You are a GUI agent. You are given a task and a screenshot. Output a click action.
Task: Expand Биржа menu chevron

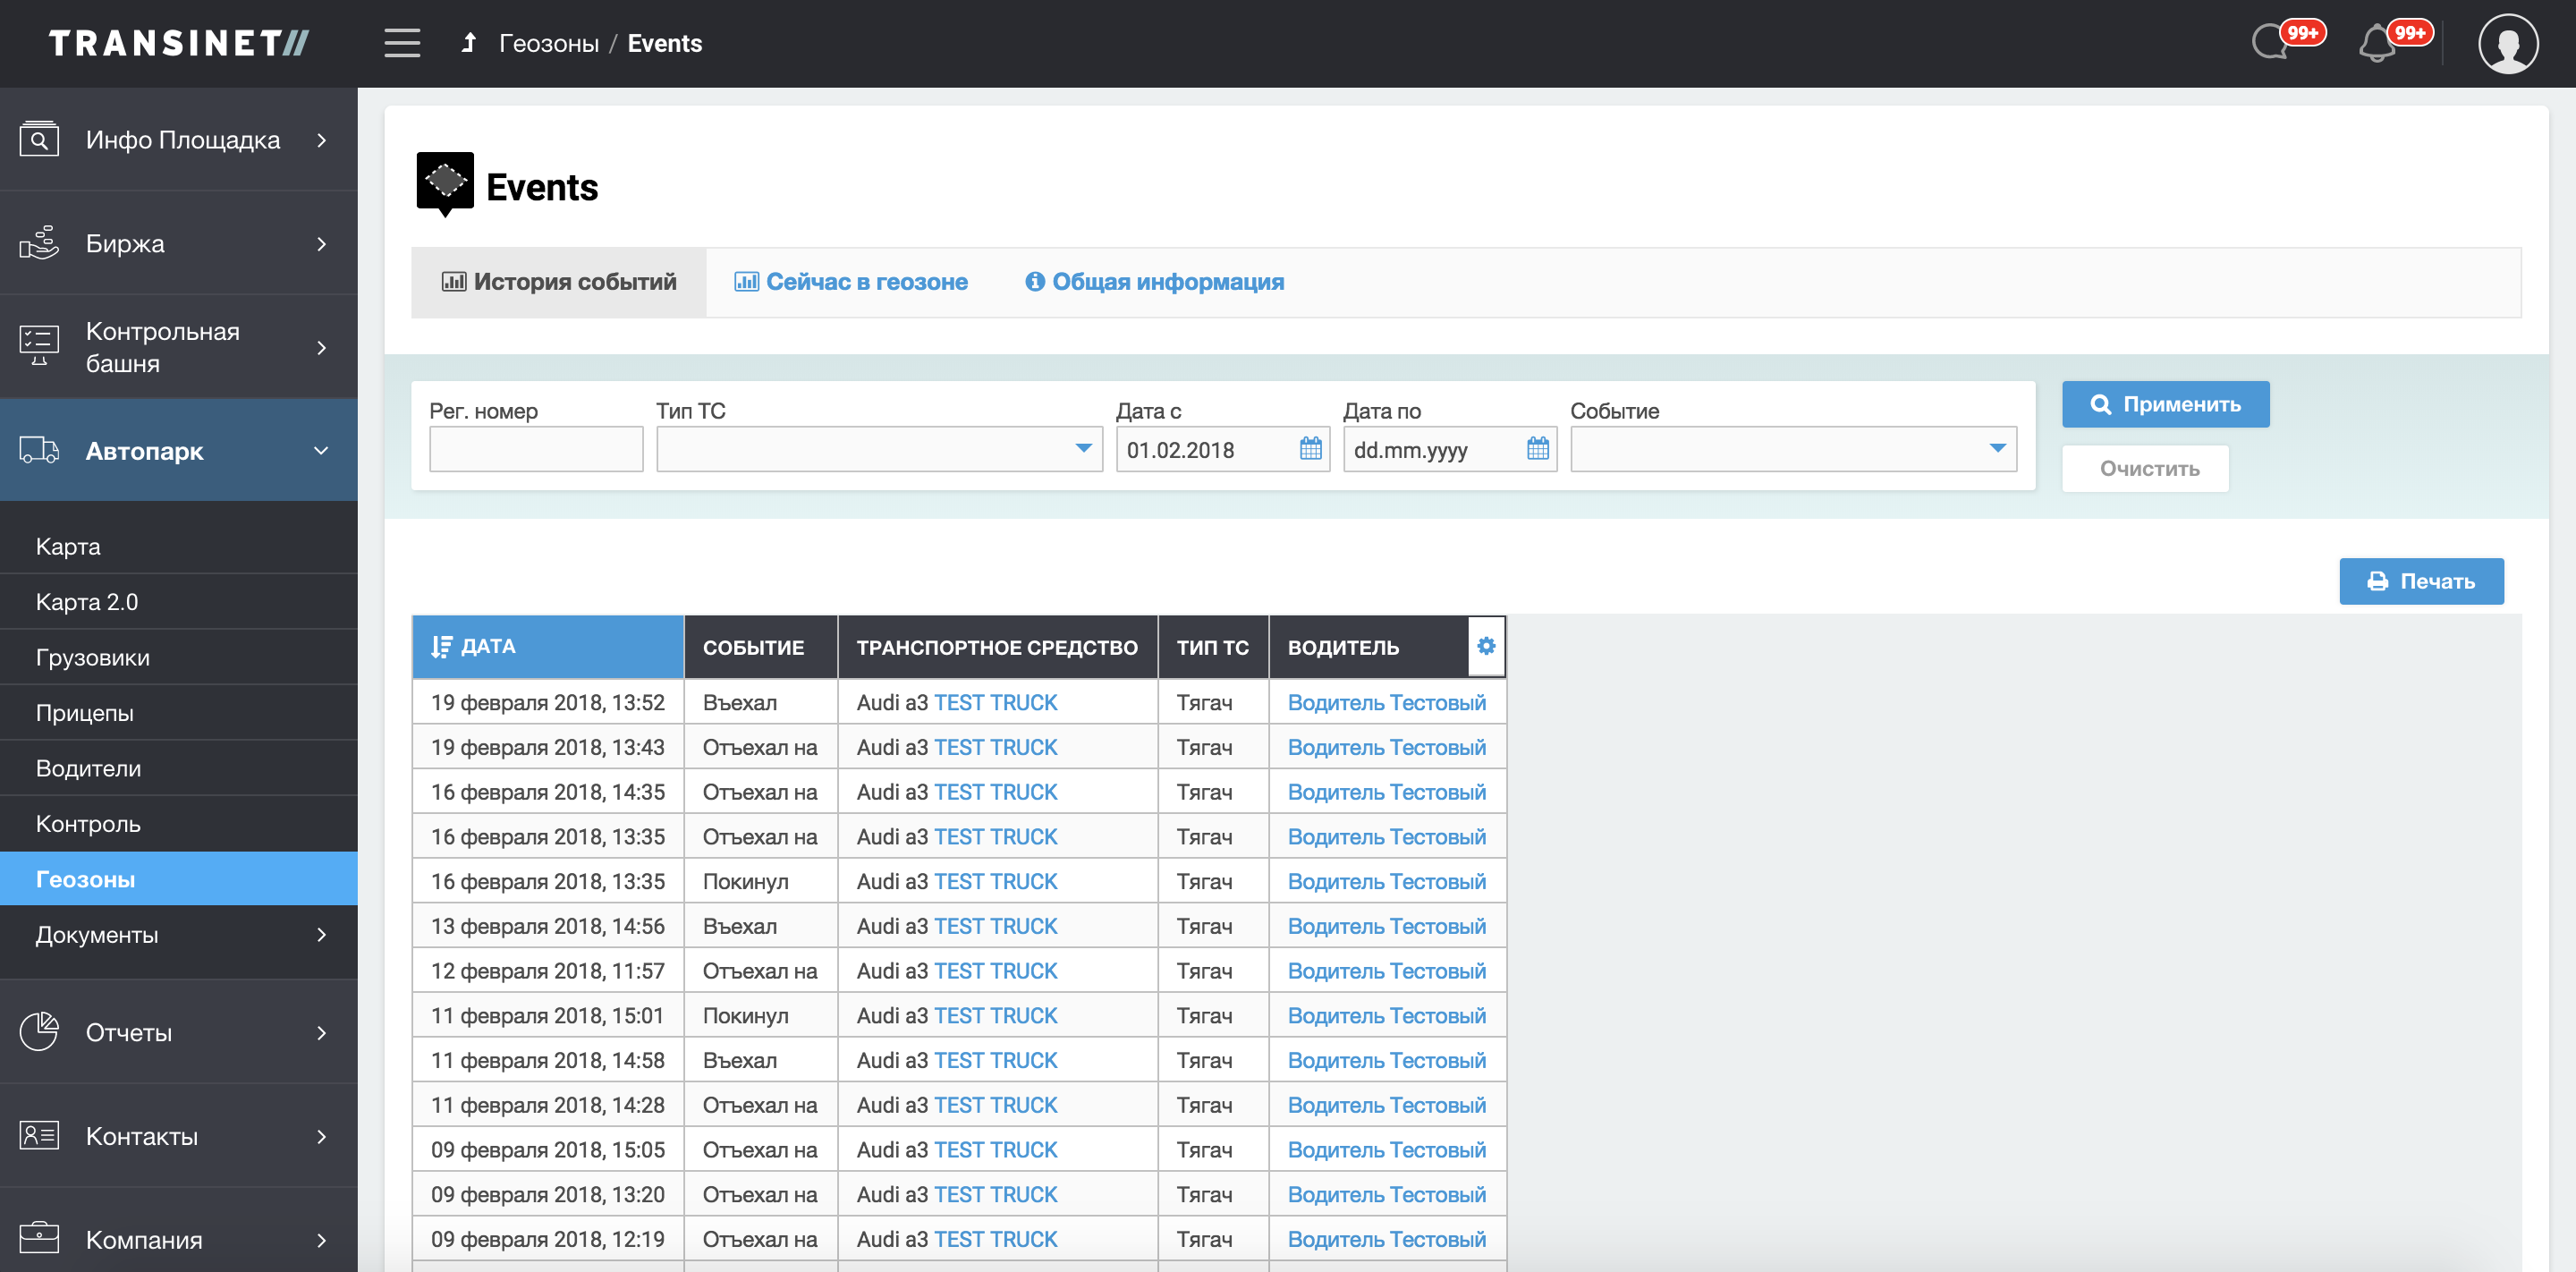pyautogui.click(x=321, y=244)
